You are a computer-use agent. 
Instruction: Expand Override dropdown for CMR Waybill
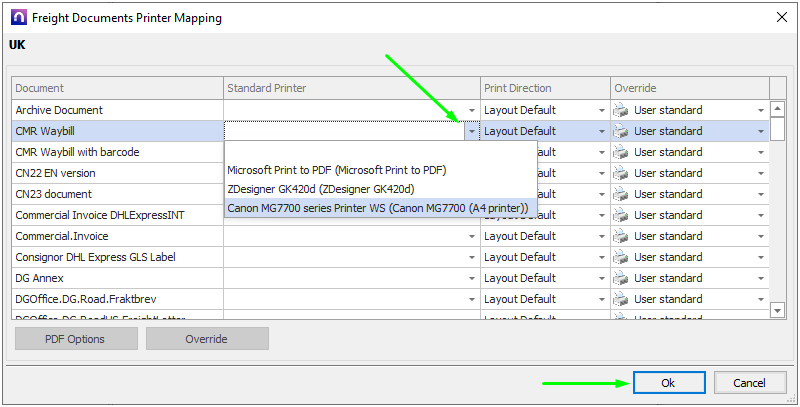point(760,131)
